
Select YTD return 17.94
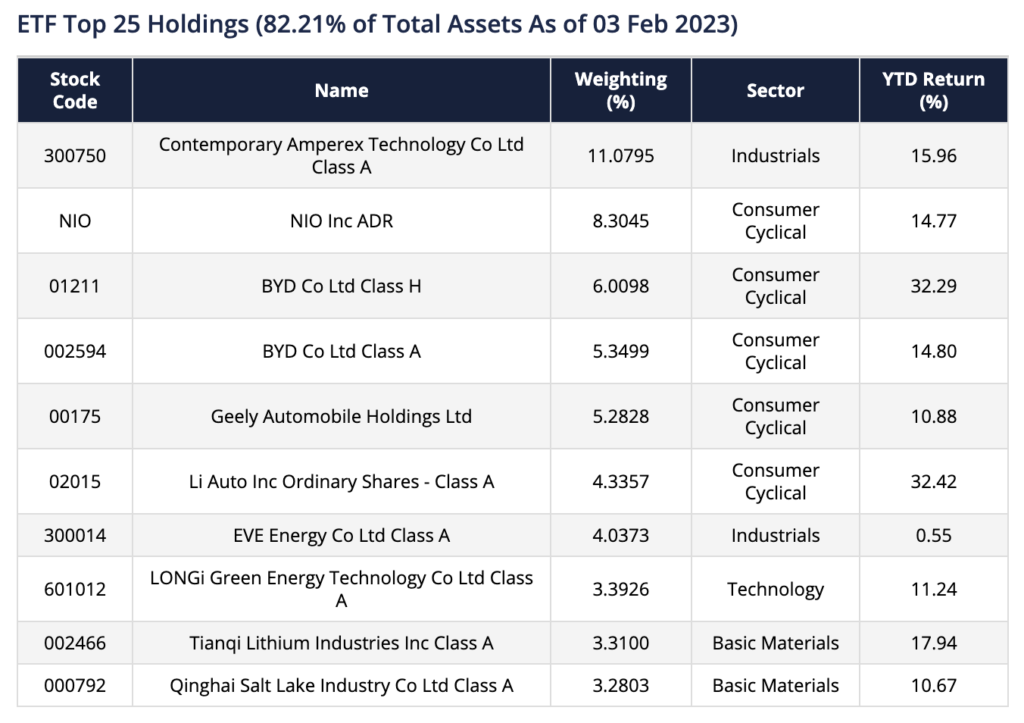pos(933,643)
